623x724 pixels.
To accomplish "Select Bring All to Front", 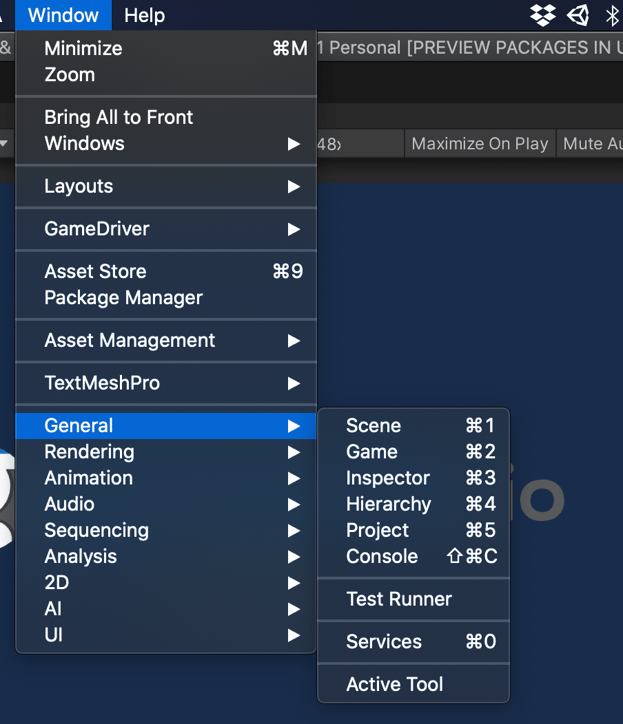I will (x=119, y=117).
